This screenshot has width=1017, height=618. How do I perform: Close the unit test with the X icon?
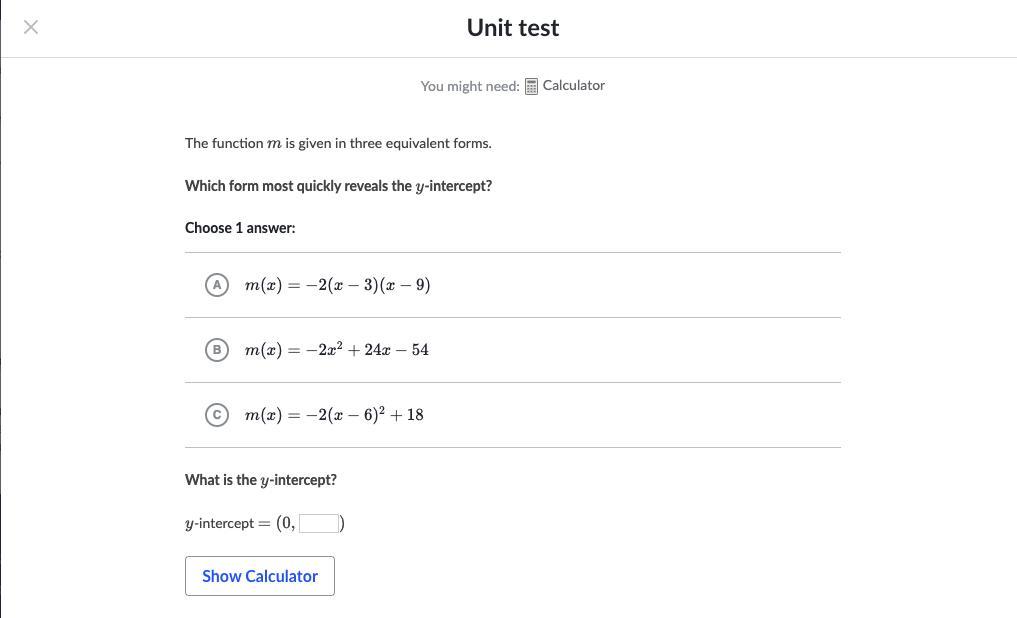tap(31, 27)
